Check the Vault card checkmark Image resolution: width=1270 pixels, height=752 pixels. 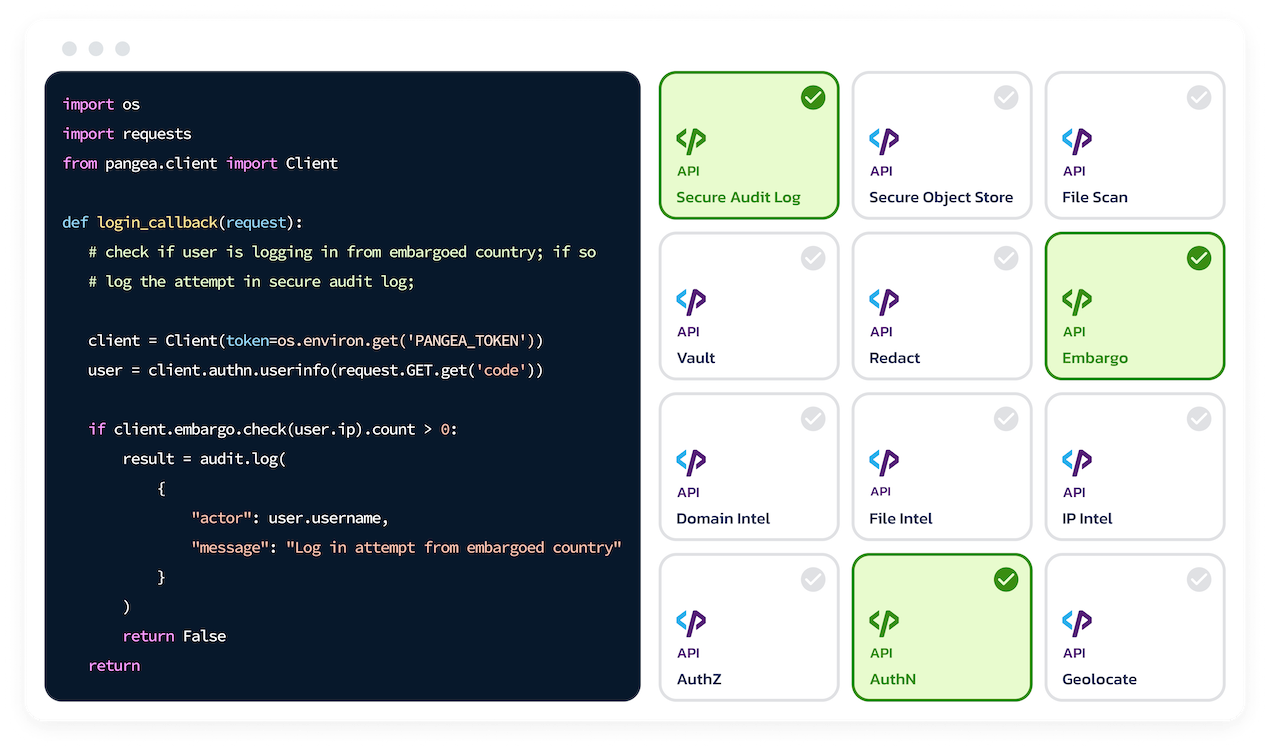[x=813, y=258]
